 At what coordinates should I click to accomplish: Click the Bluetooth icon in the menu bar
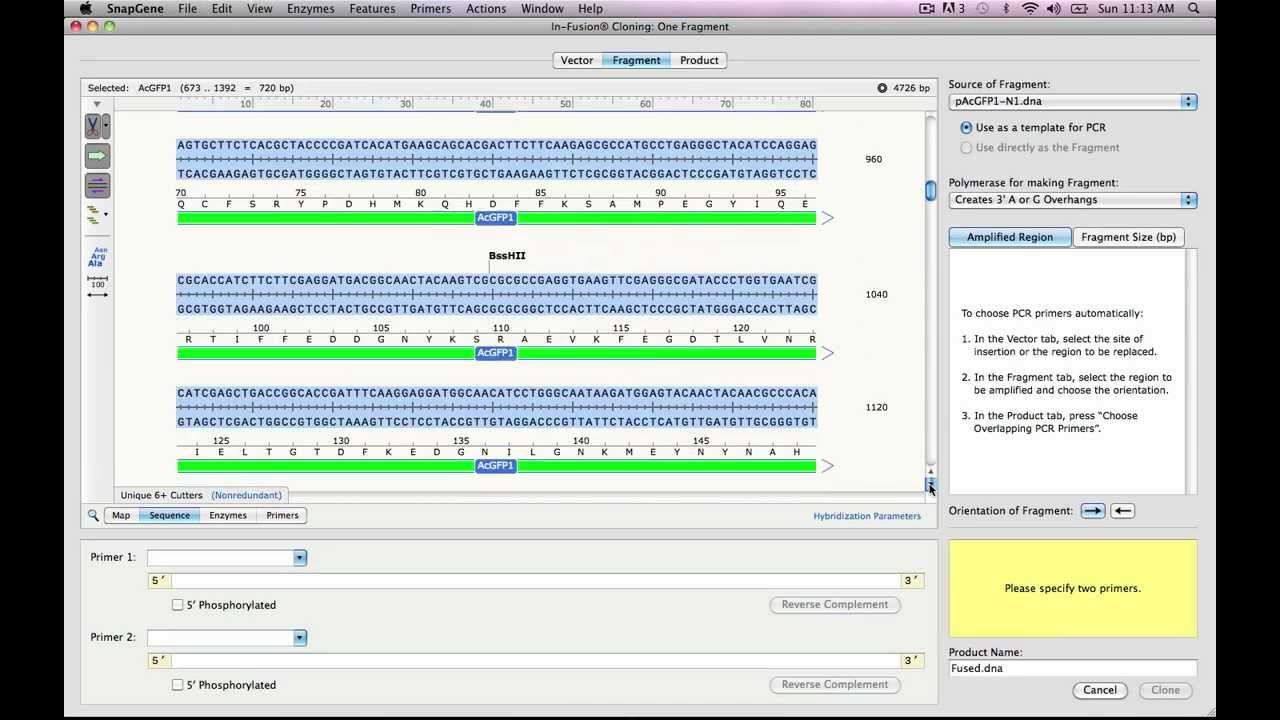point(1006,8)
